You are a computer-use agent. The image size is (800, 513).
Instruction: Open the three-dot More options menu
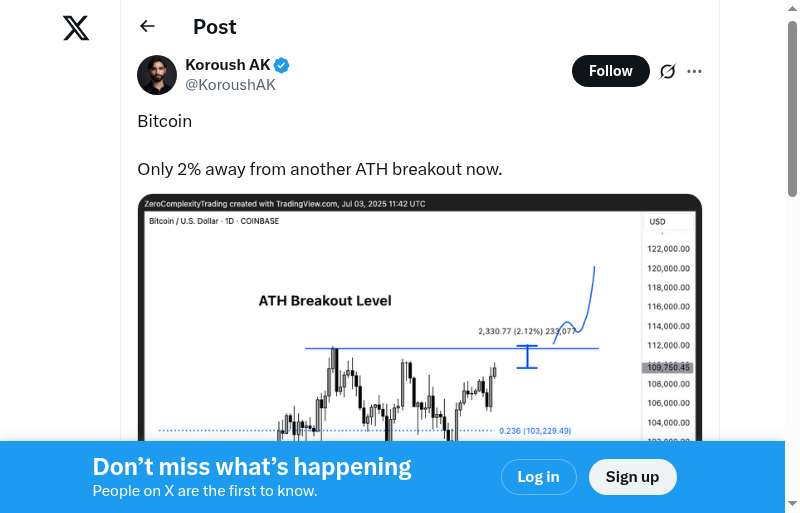(x=695, y=71)
